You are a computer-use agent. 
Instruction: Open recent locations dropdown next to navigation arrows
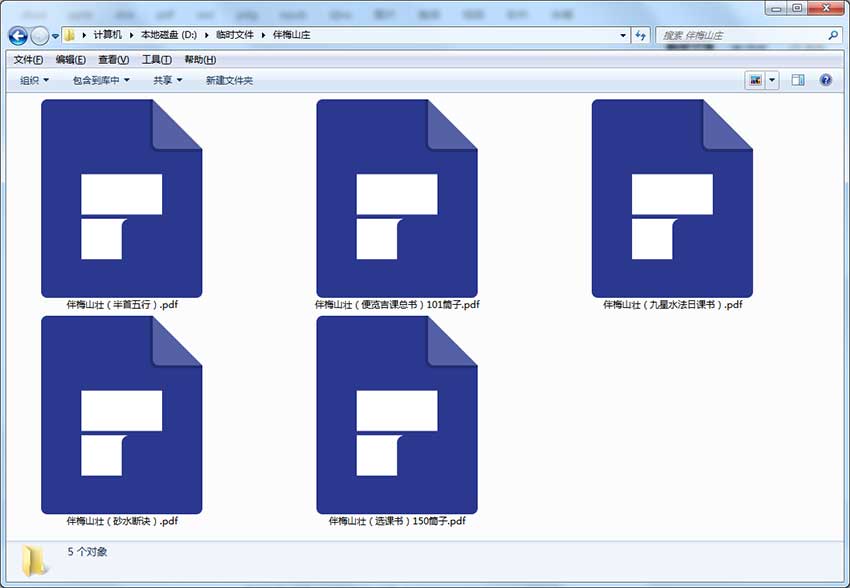tap(55, 36)
